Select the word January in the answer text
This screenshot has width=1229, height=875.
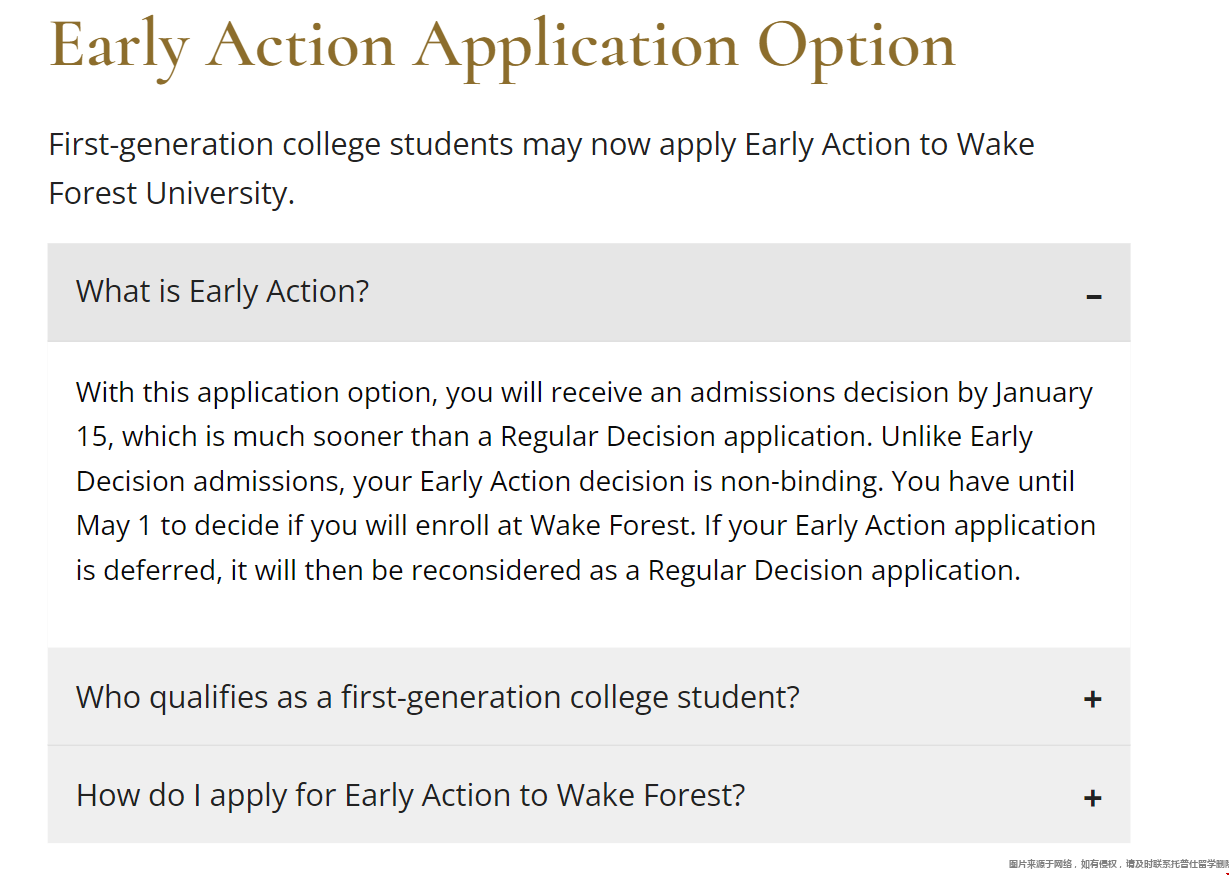(1043, 393)
